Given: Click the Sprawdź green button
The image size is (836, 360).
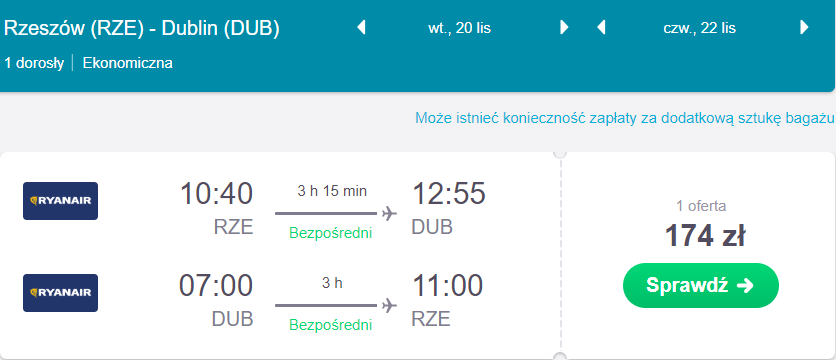Looking at the screenshot, I should 701,285.
